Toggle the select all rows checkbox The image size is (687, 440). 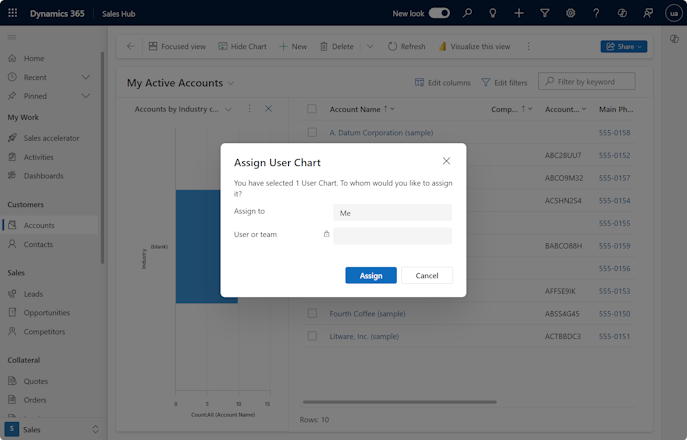[x=312, y=109]
